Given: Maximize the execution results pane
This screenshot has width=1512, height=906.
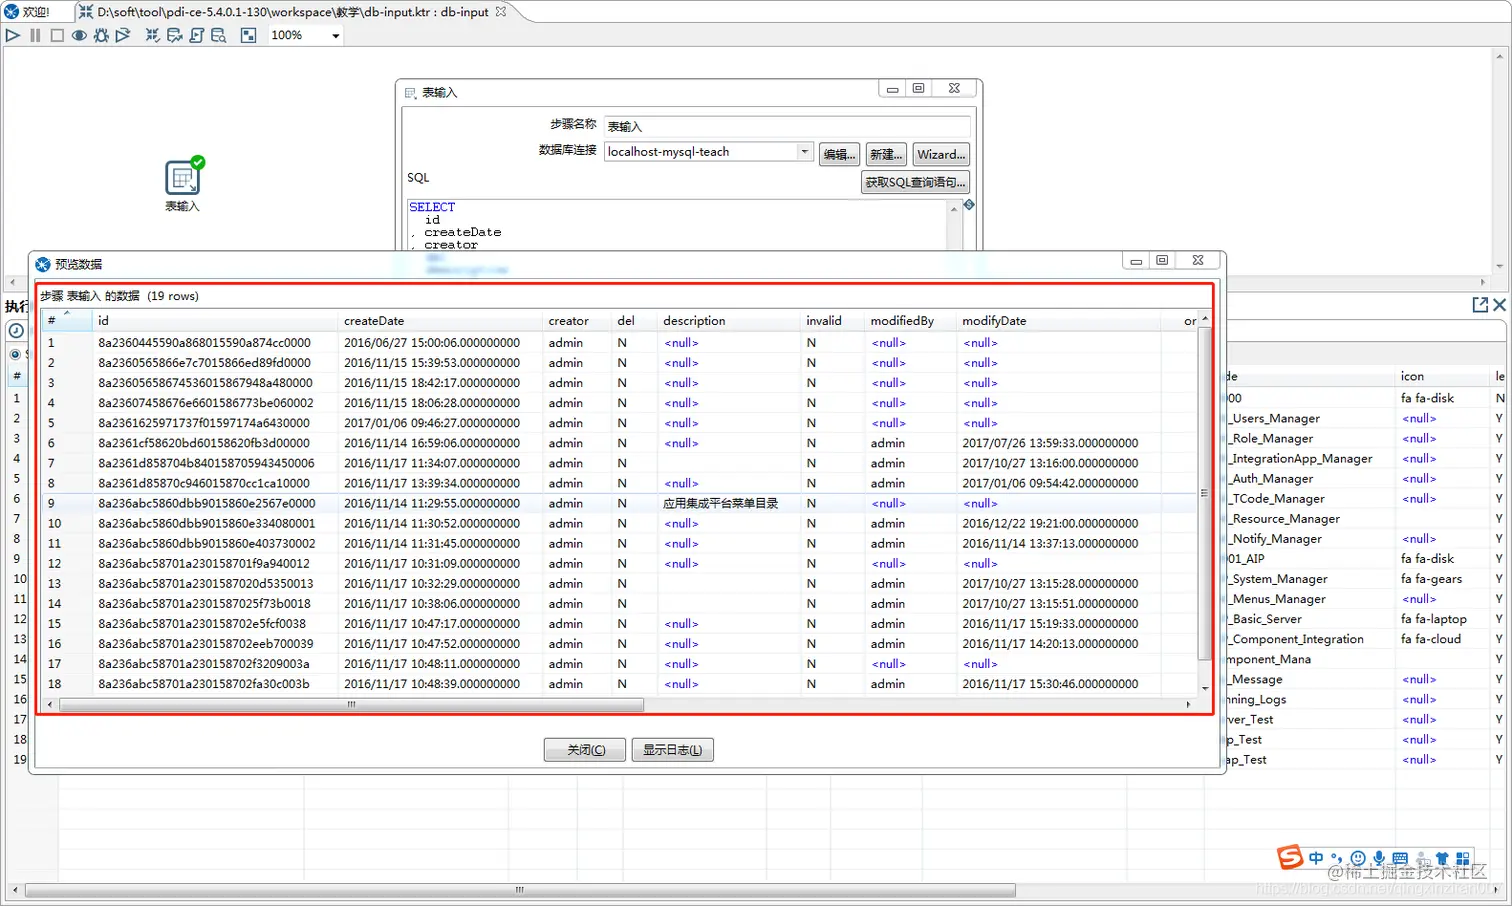Looking at the screenshot, I should click(x=1480, y=305).
